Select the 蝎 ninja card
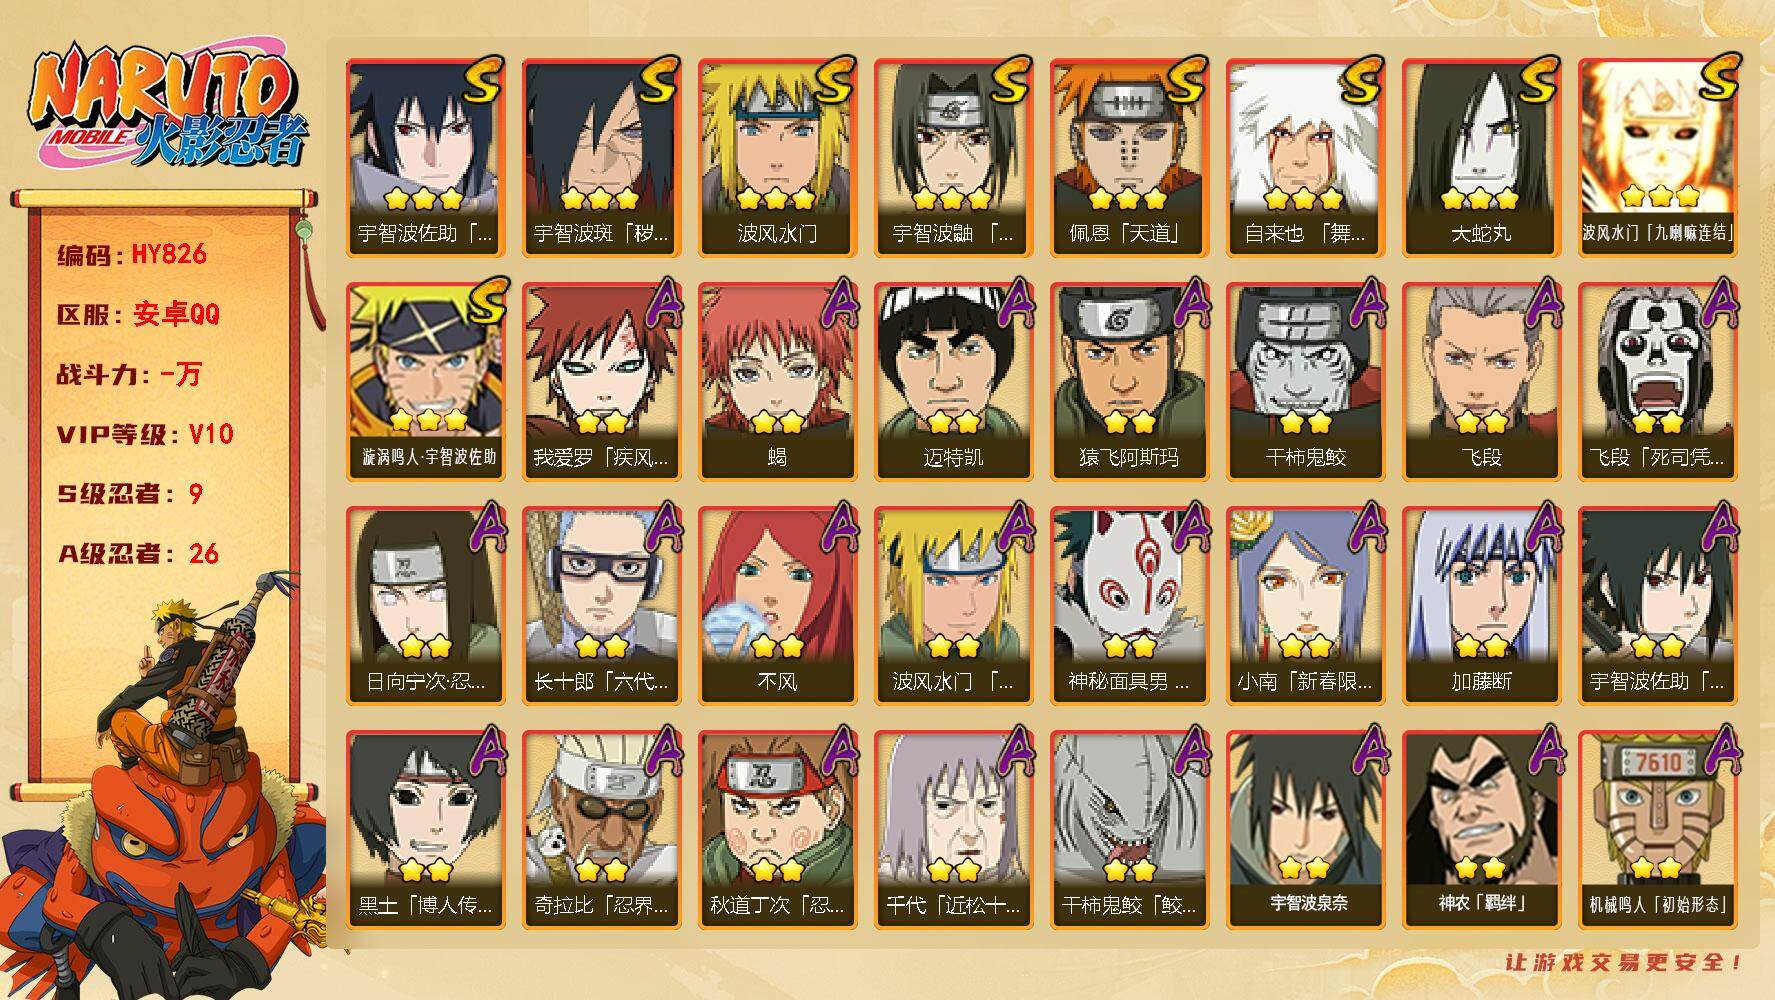Screen dimensions: 1775x1000 (777, 382)
